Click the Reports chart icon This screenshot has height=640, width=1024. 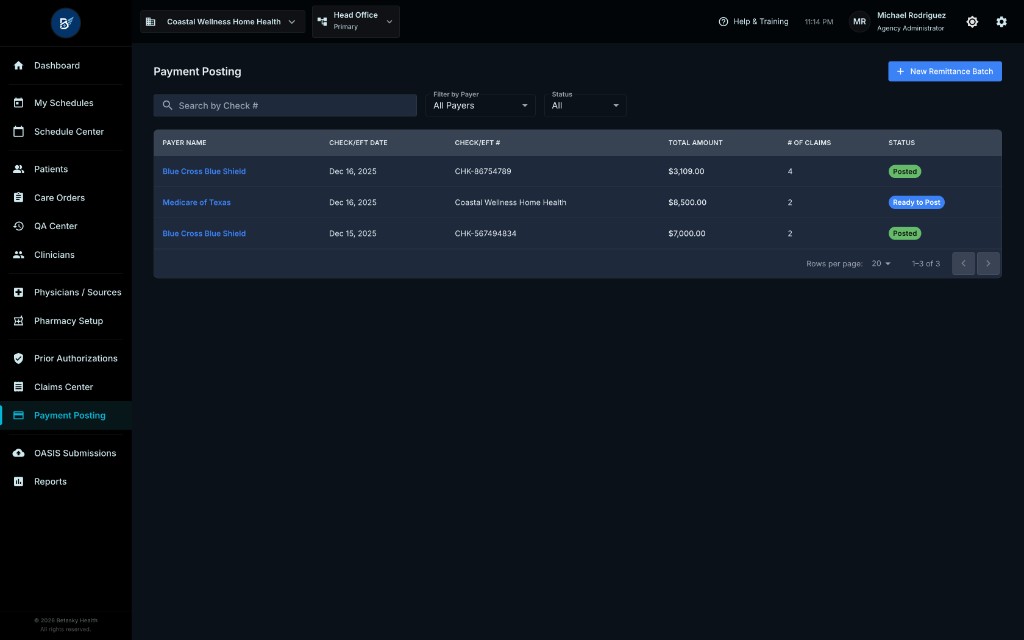tap(18, 481)
